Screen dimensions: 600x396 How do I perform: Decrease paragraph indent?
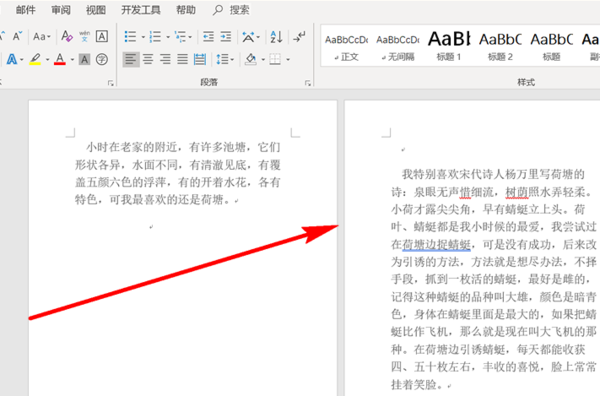point(208,37)
